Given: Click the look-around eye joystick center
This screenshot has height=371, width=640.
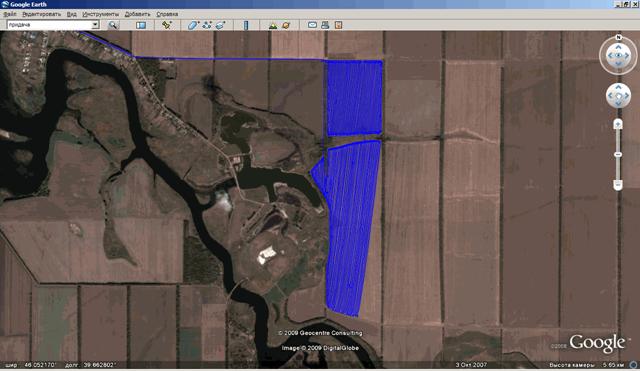Looking at the screenshot, I should point(618,55).
